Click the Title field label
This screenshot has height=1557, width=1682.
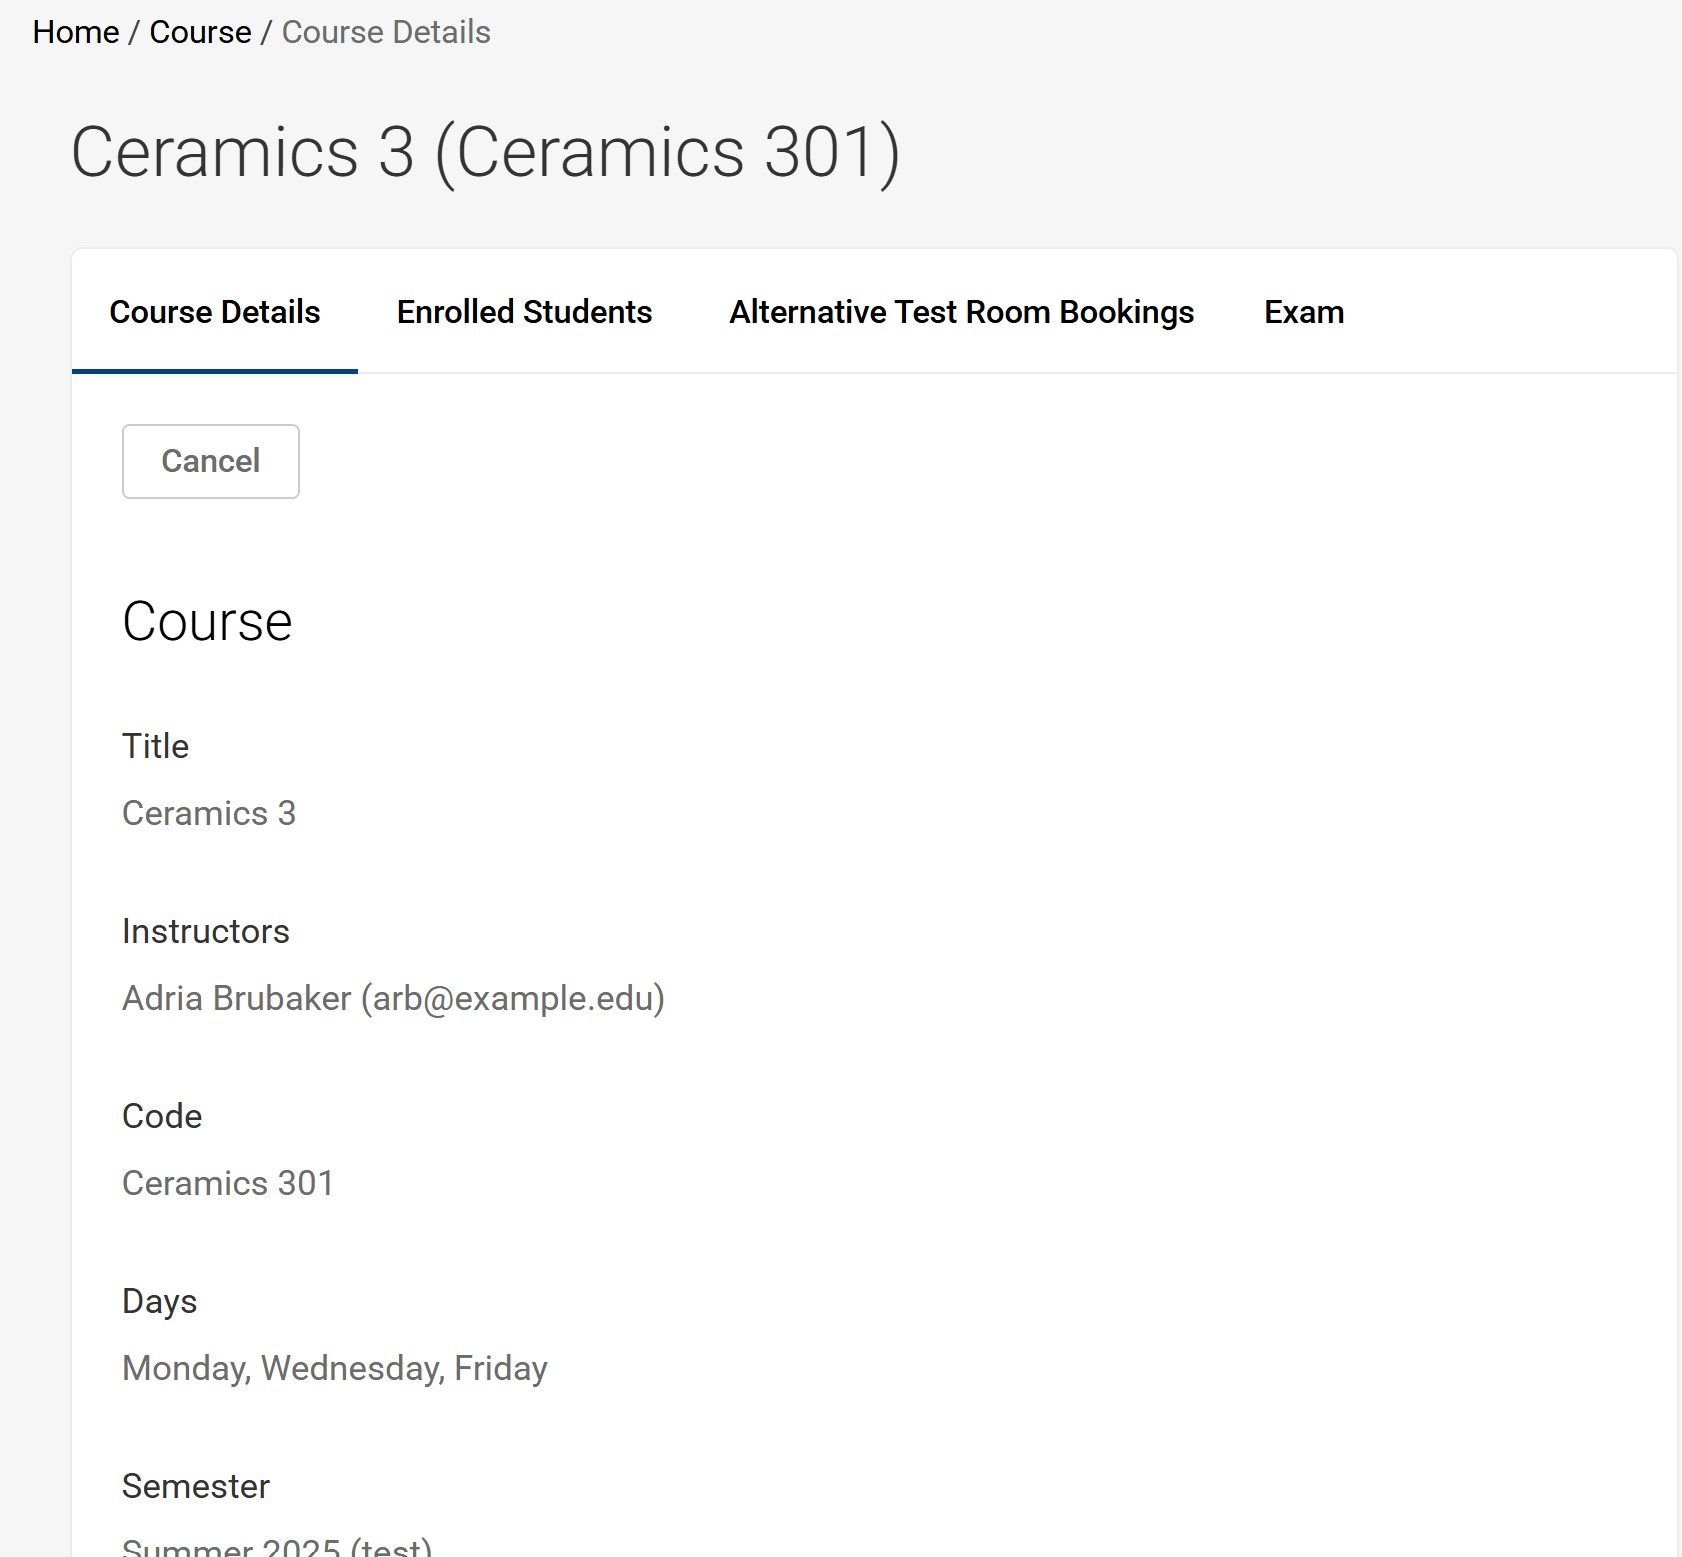[x=155, y=746]
